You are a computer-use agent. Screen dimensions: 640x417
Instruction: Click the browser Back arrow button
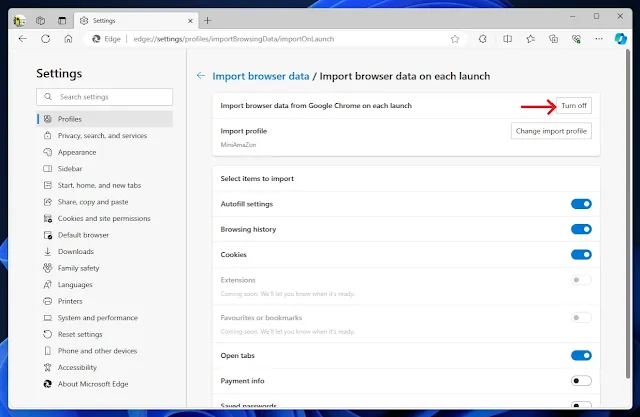pyautogui.click(x=23, y=39)
